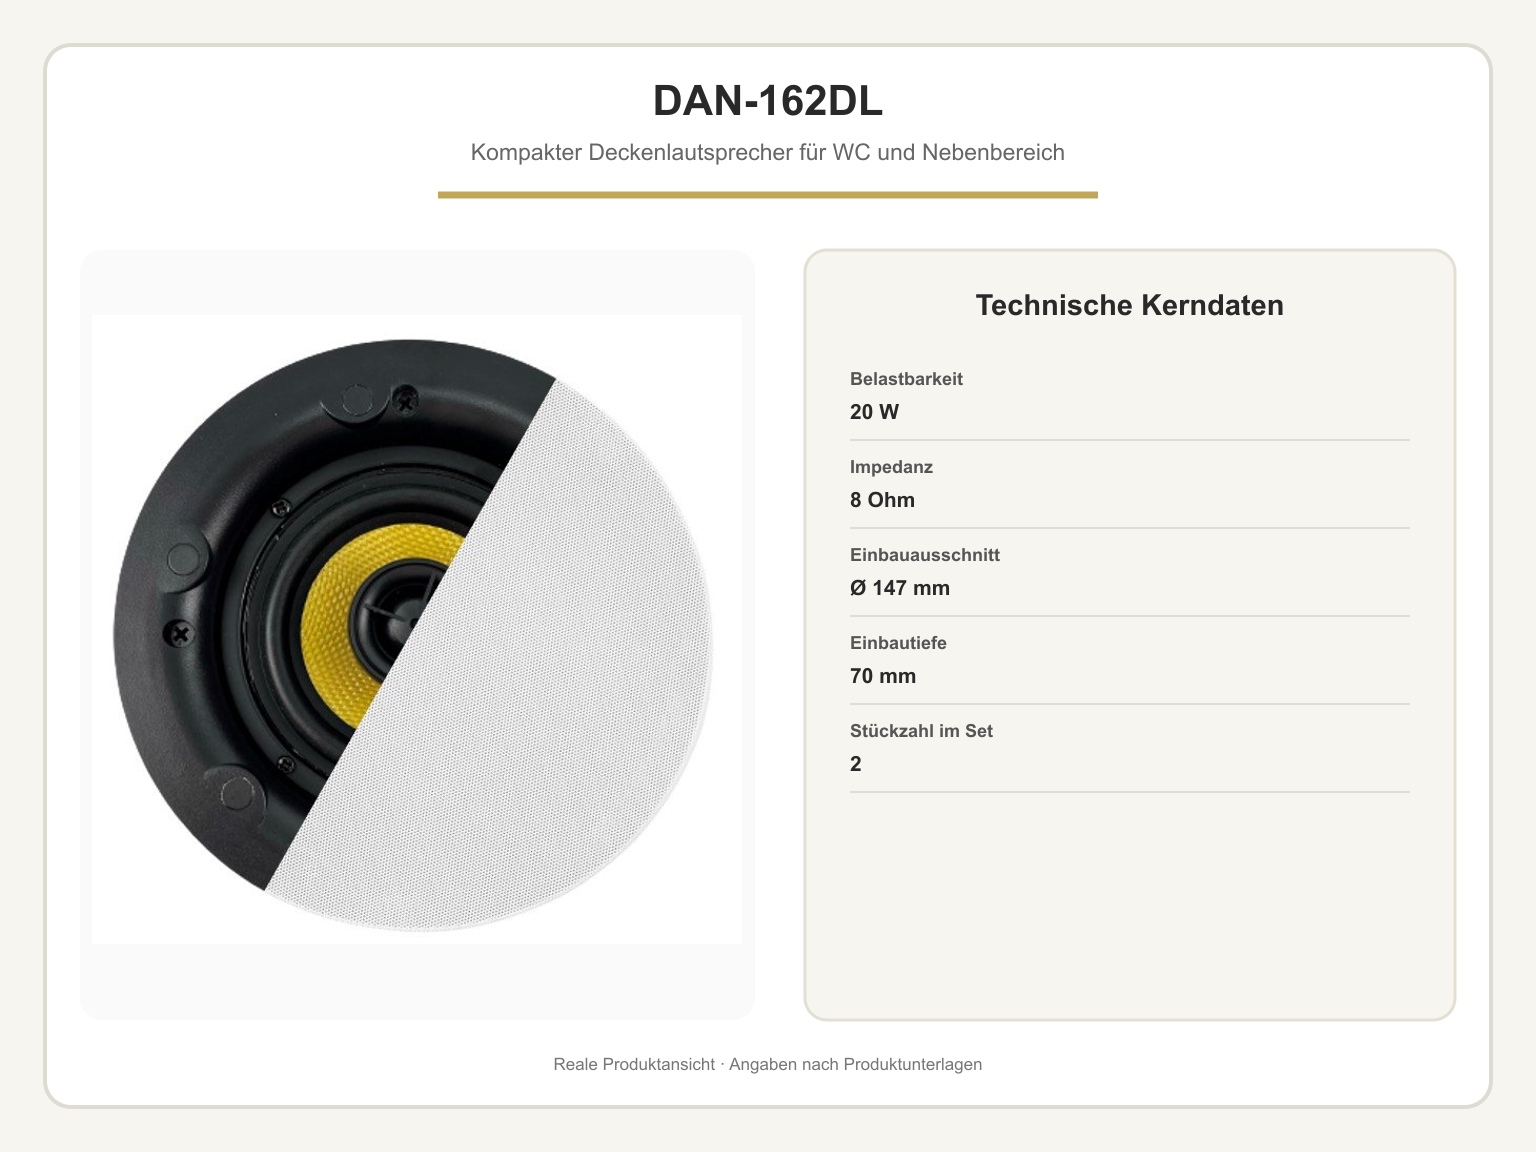Select the 'Belastbarkeit' label

(906, 379)
